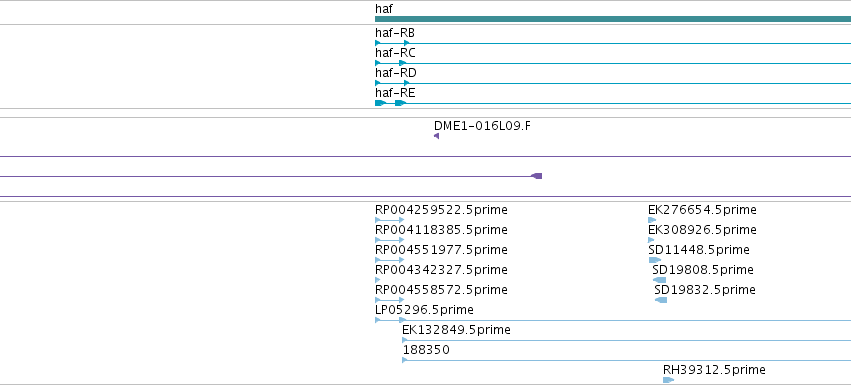
Task: Select the purple block glyph on middle line
Action: pyautogui.click(x=536, y=176)
